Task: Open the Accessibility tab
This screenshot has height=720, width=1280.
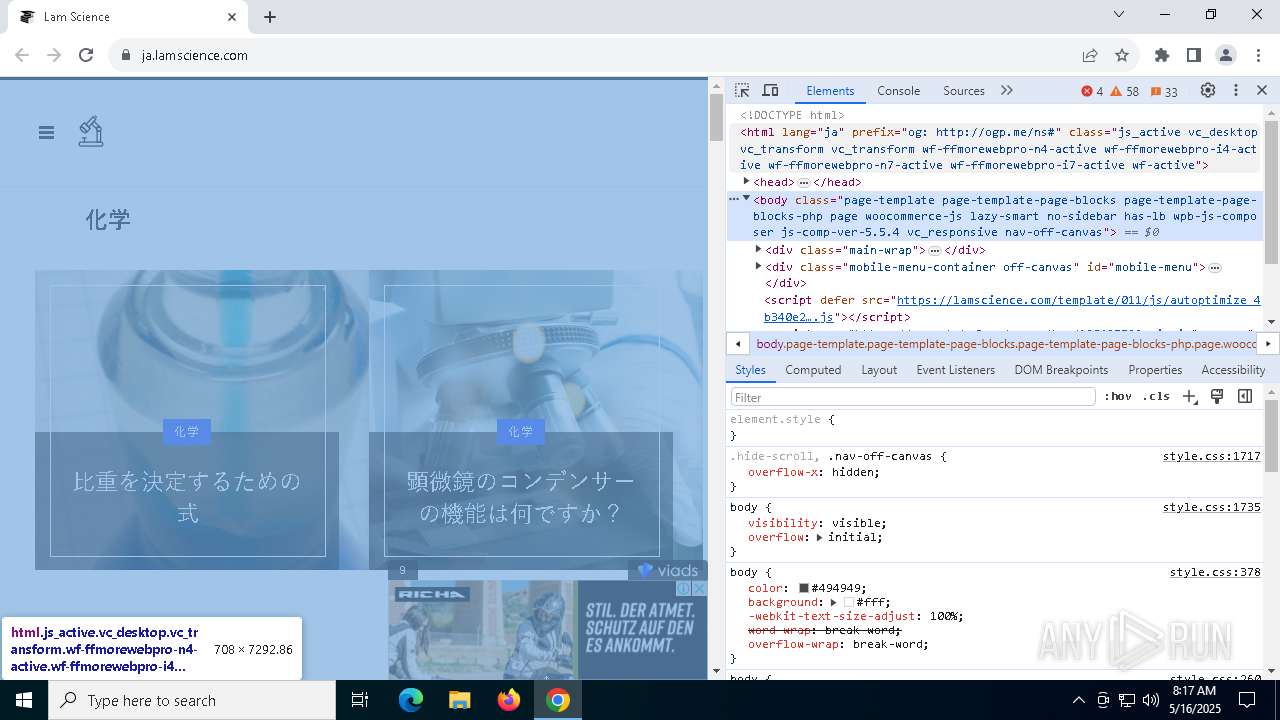Action: click(1233, 370)
